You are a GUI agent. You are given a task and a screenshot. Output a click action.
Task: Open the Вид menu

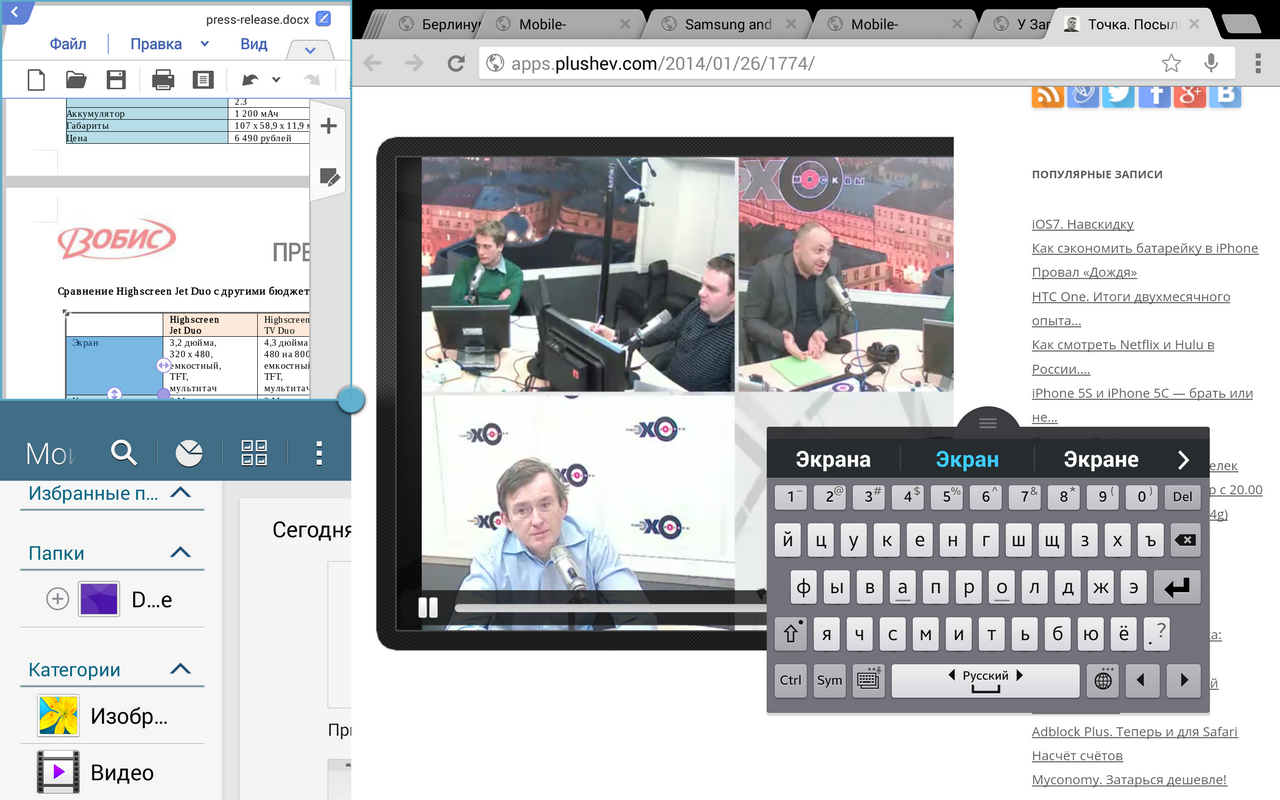click(x=254, y=44)
